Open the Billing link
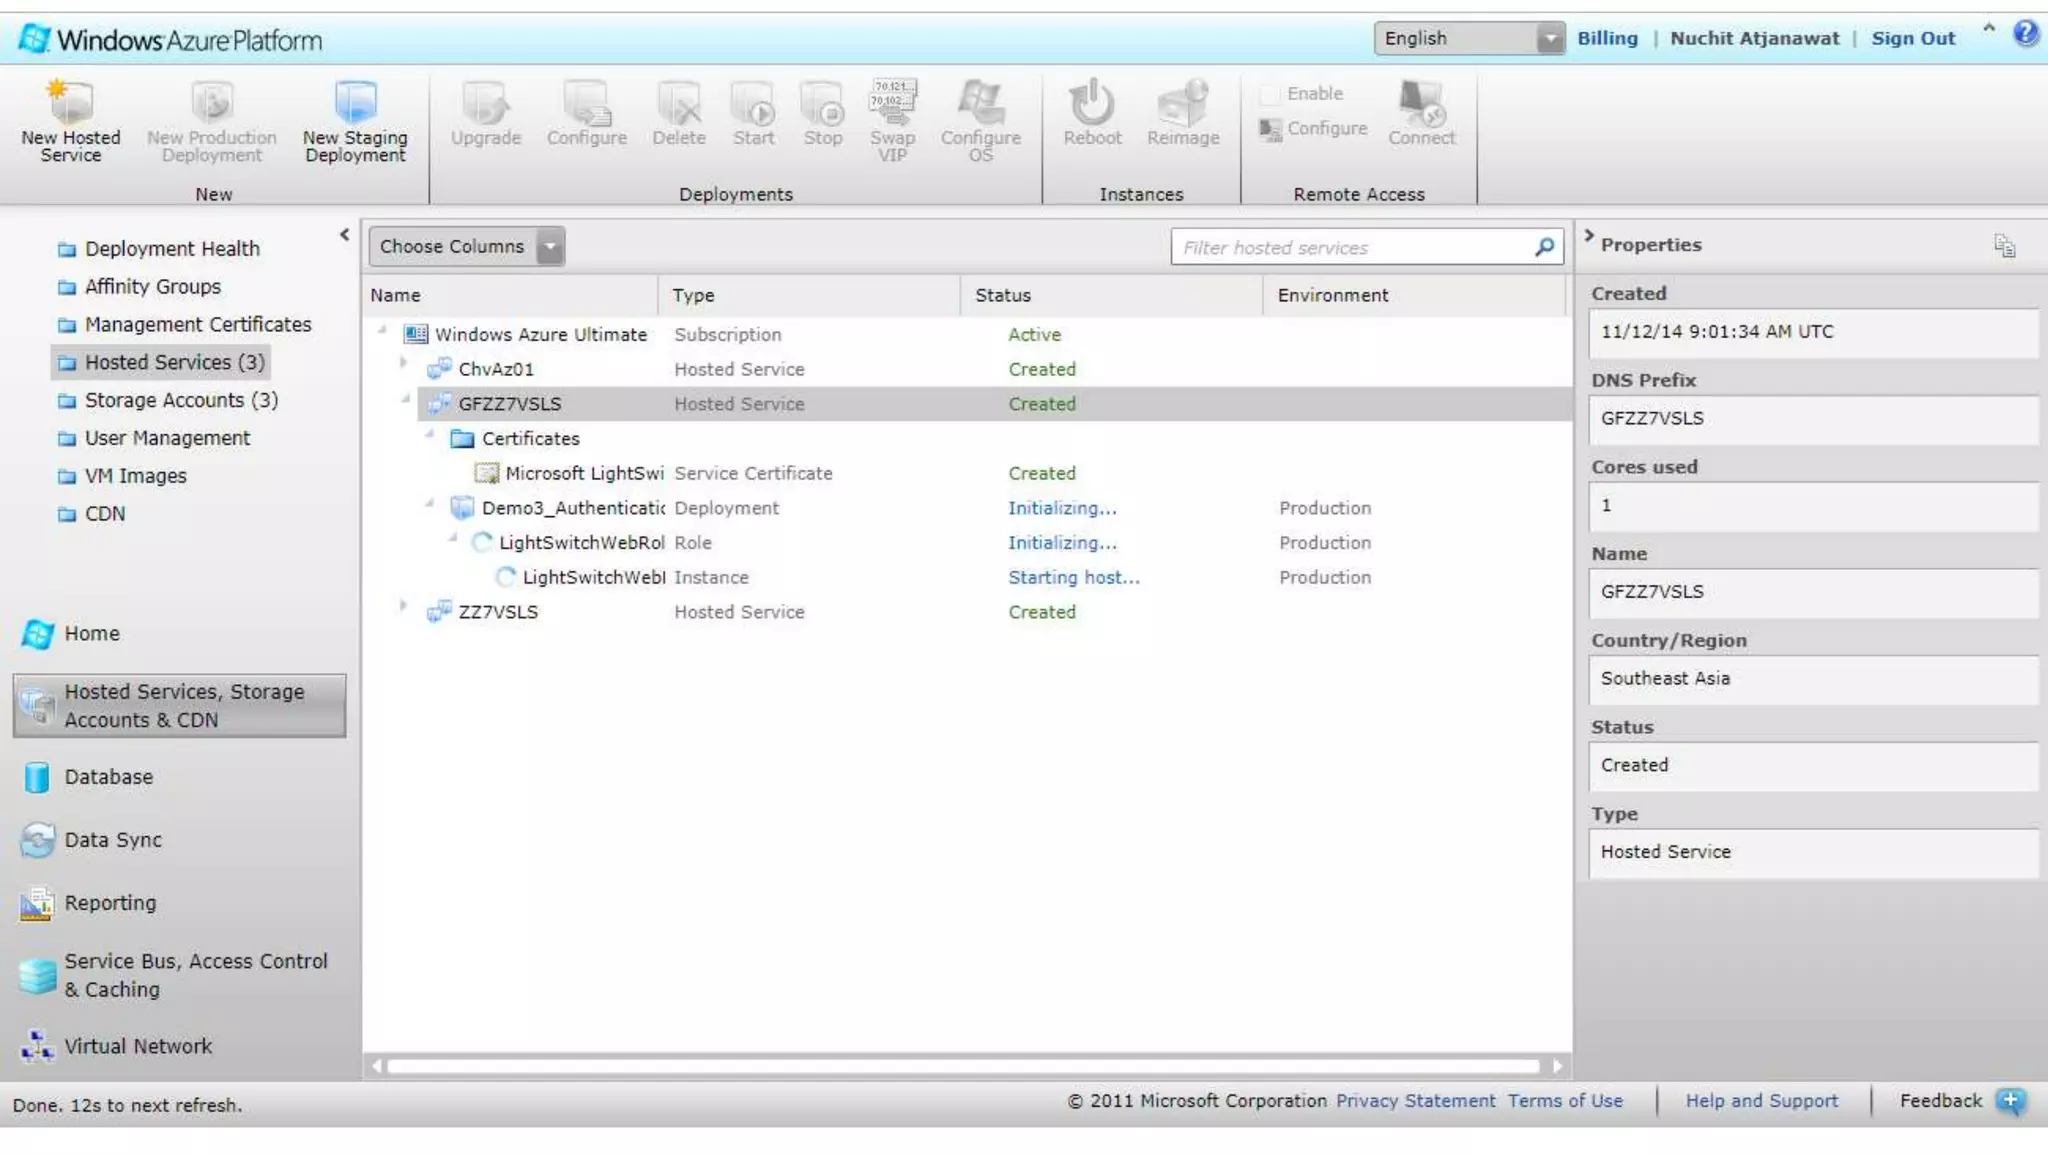2048x1155 pixels. (x=1607, y=39)
